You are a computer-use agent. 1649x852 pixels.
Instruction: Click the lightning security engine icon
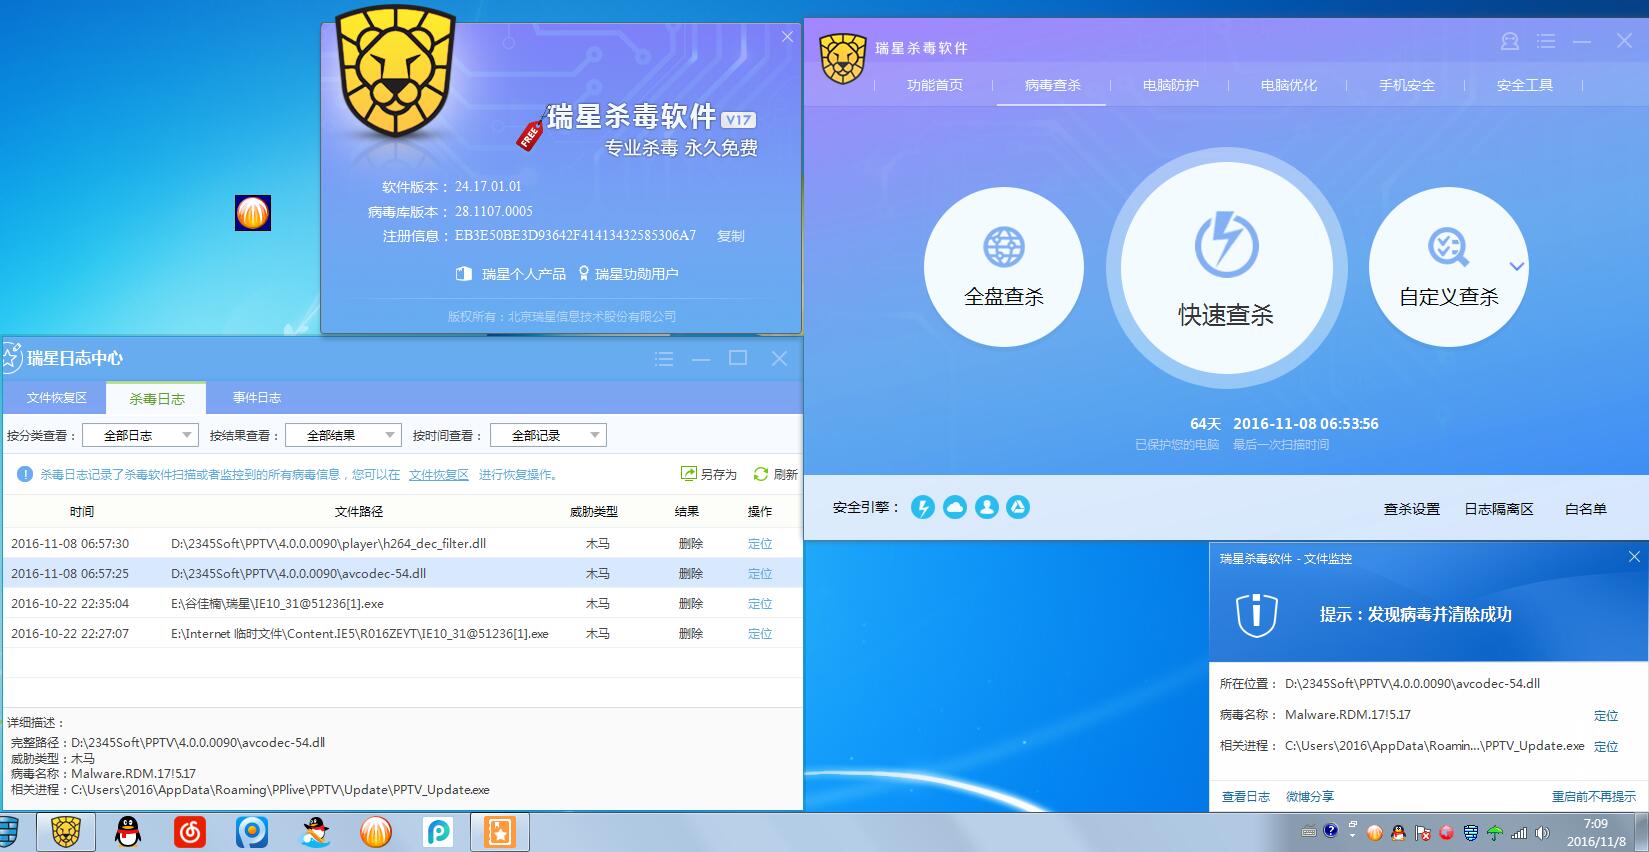(923, 507)
